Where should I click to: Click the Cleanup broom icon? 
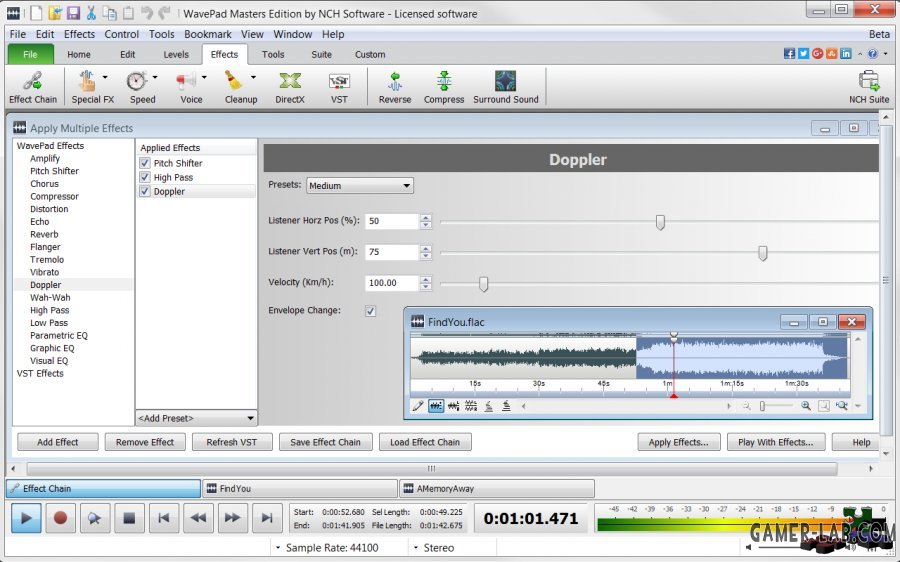click(x=234, y=81)
